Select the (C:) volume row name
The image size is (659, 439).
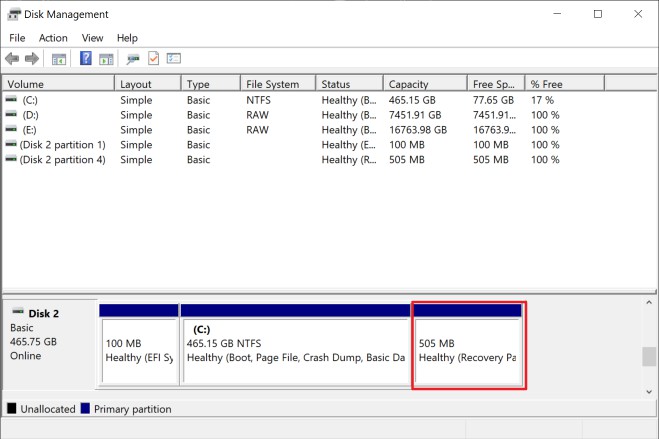click(x=30, y=100)
